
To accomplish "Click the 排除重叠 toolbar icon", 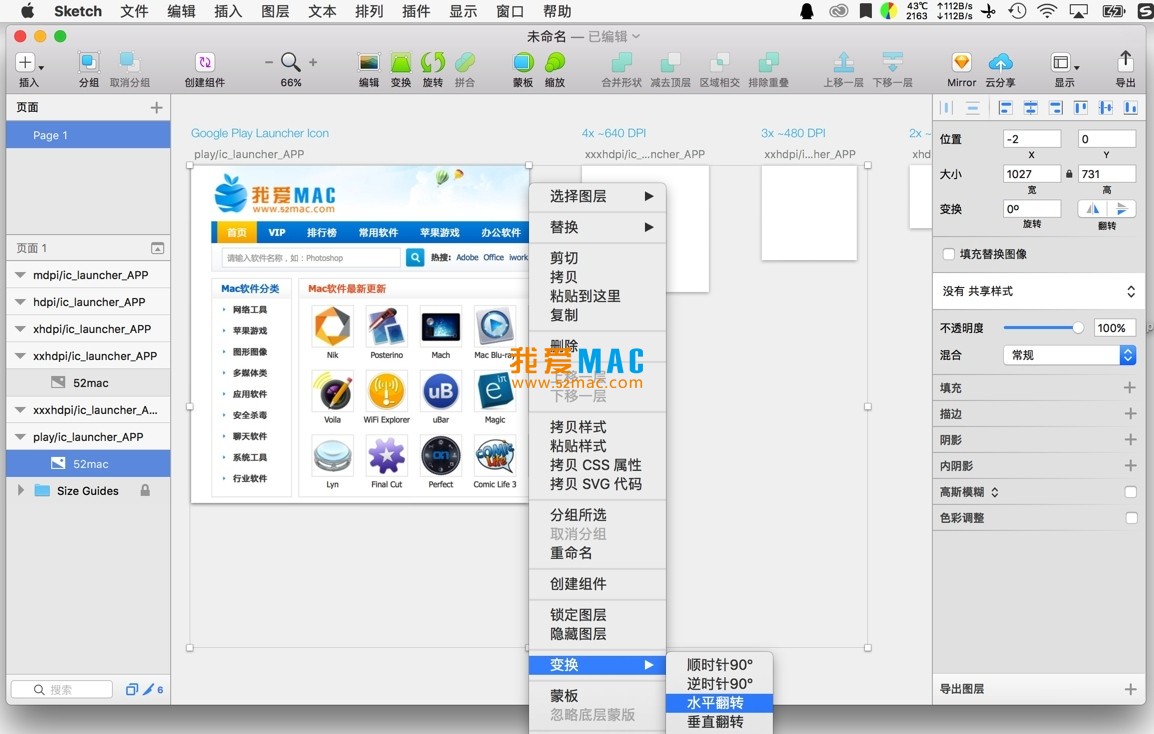I will 768,63.
